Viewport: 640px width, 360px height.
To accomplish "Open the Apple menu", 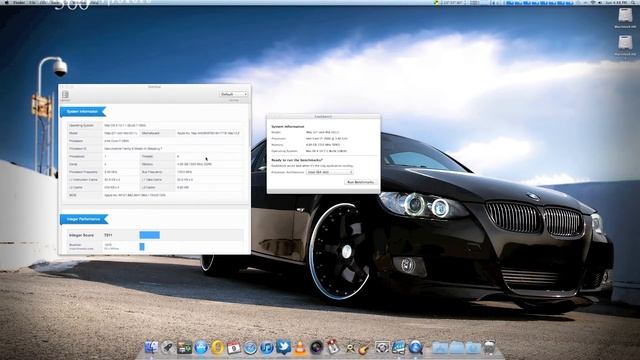I will (7, 2).
